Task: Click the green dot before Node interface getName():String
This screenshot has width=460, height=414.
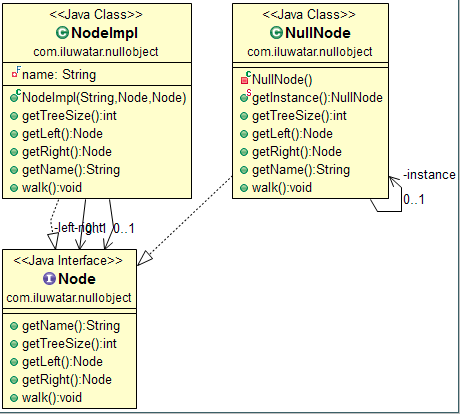Action: click(14, 326)
